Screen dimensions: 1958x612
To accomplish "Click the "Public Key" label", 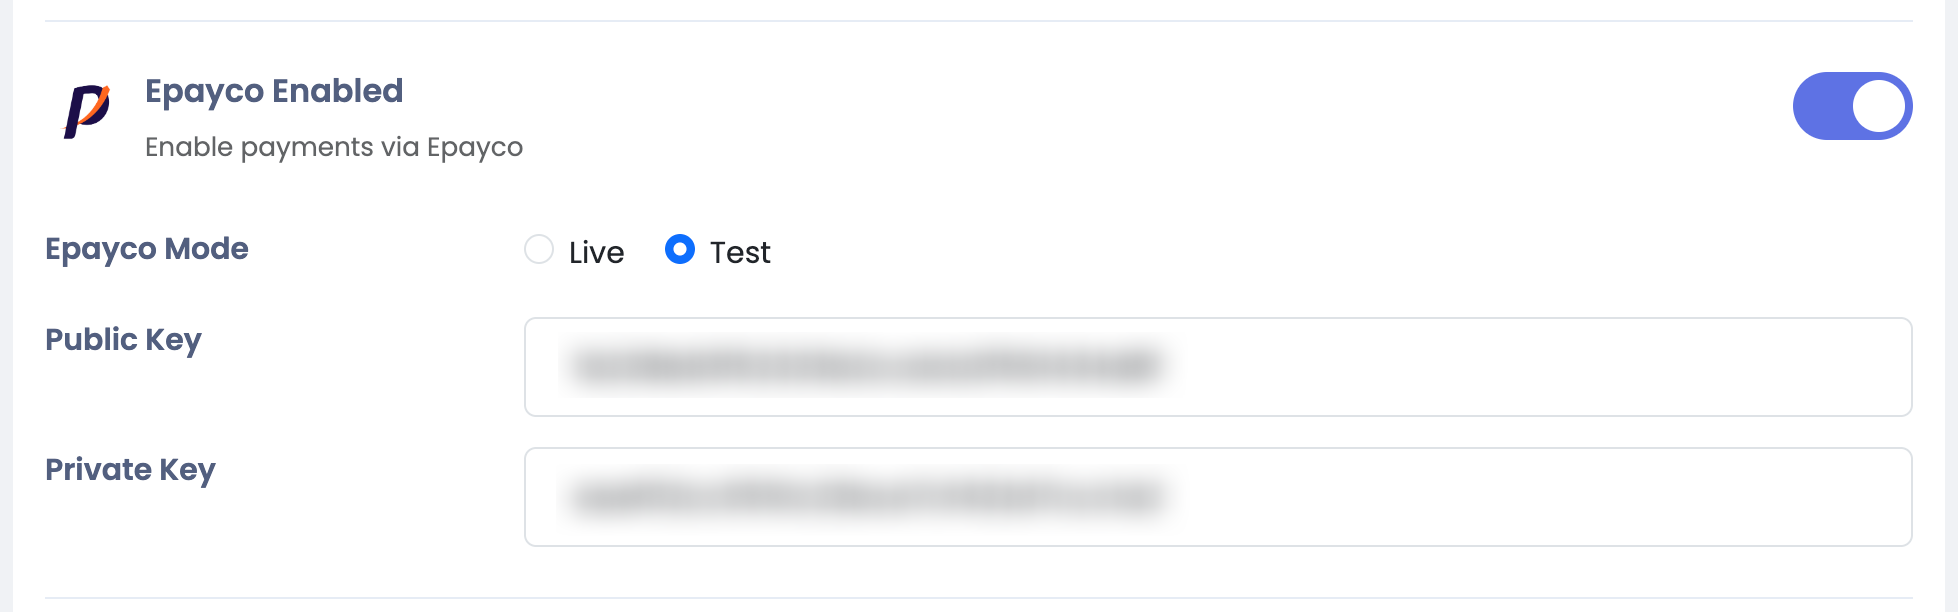I will 123,340.
